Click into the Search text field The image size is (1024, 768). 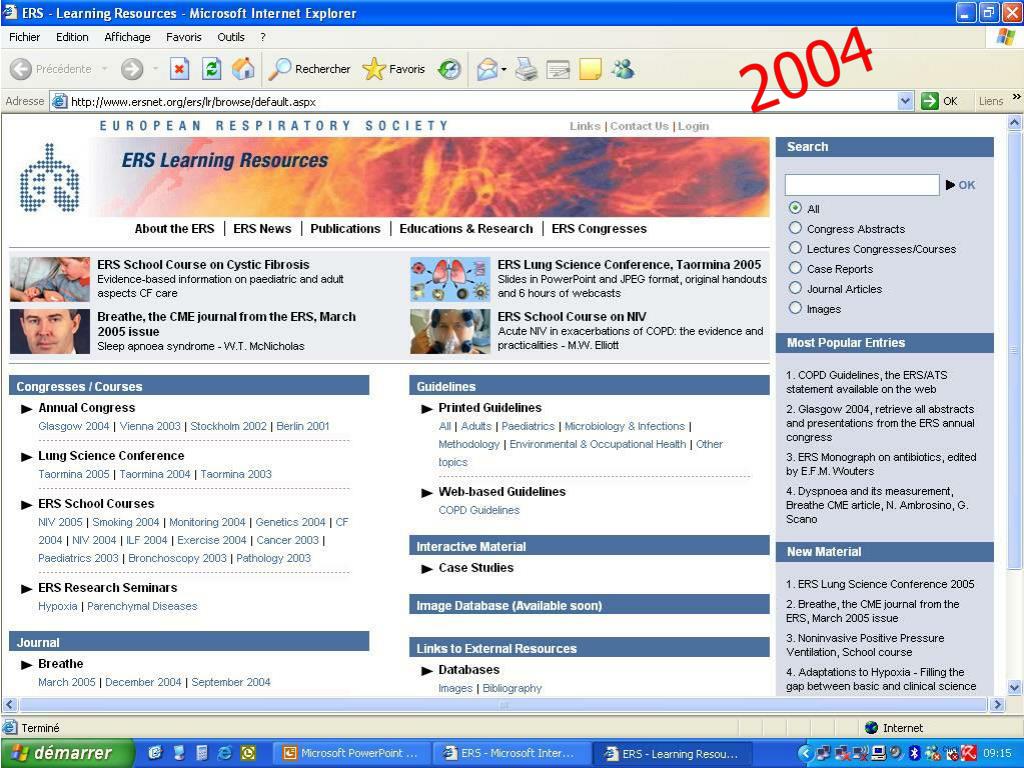point(862,185)
